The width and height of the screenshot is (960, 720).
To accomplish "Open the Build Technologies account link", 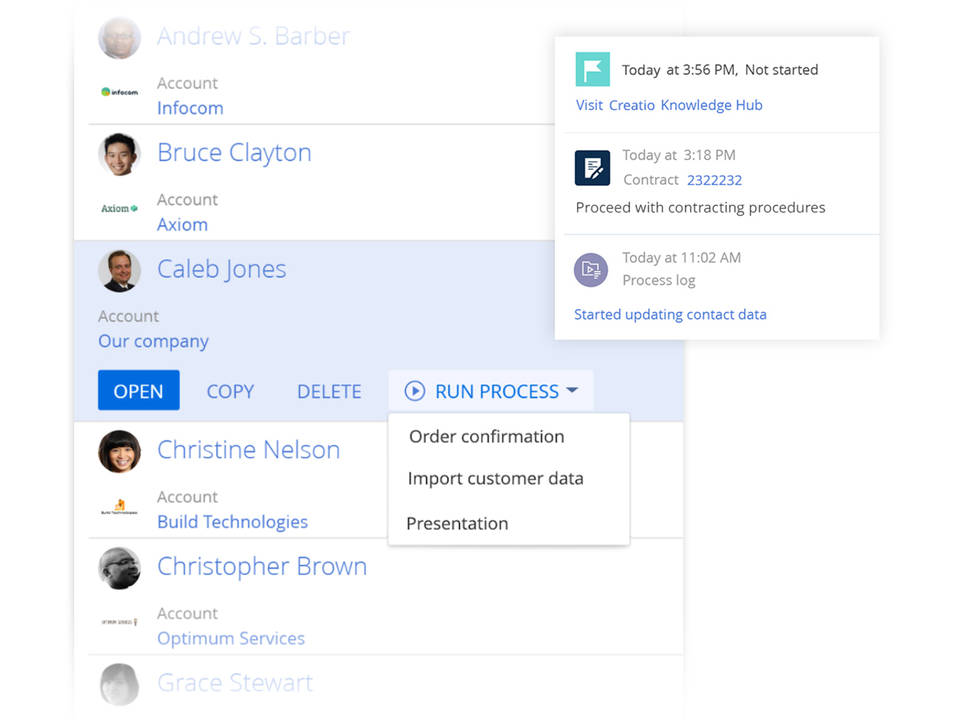I will pyautogui.click(x=233, y=522).
